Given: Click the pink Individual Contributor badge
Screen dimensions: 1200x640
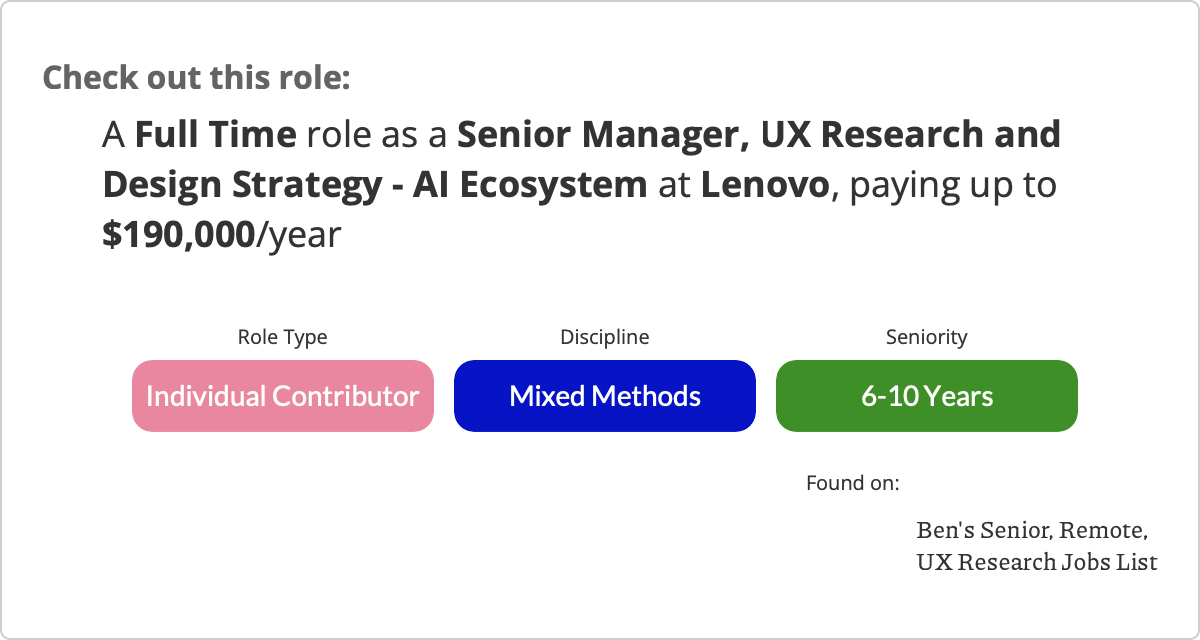Looking at the screenshot, I should 282,396.
